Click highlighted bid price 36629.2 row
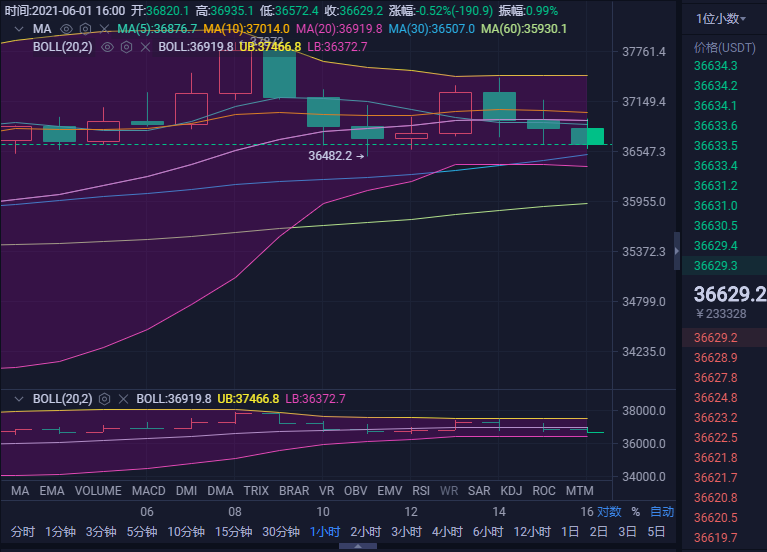The width and height of the screenshot is (767, 552). pos(724,338)
